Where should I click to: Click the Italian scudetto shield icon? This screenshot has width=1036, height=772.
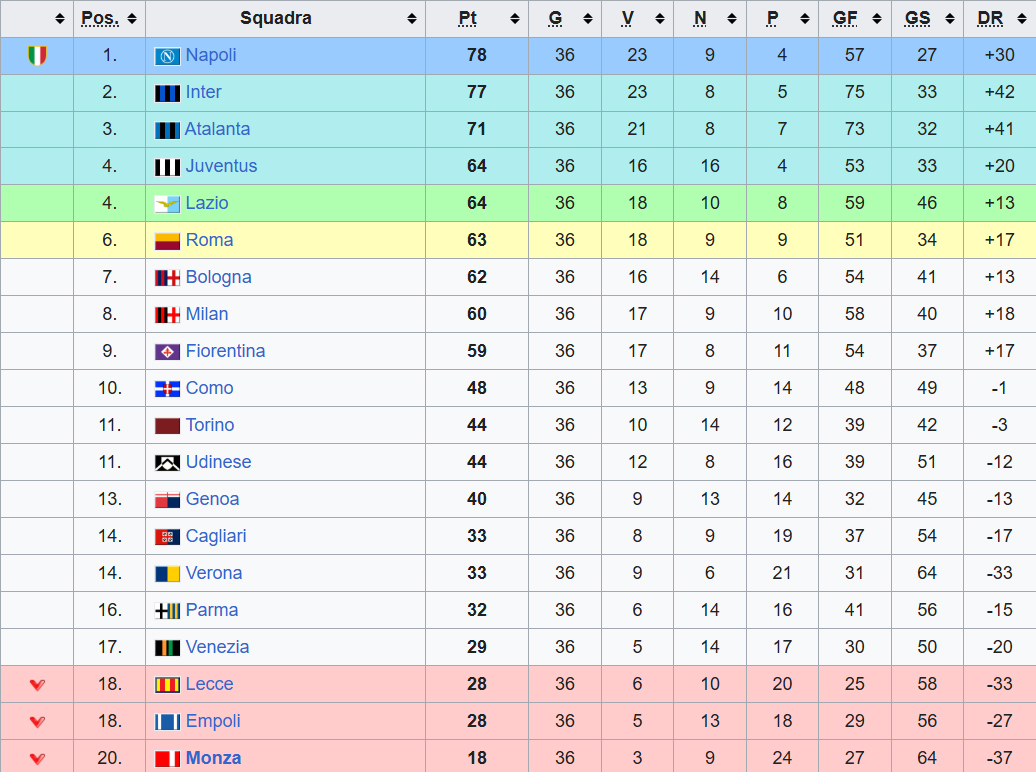tap(38, 56)
